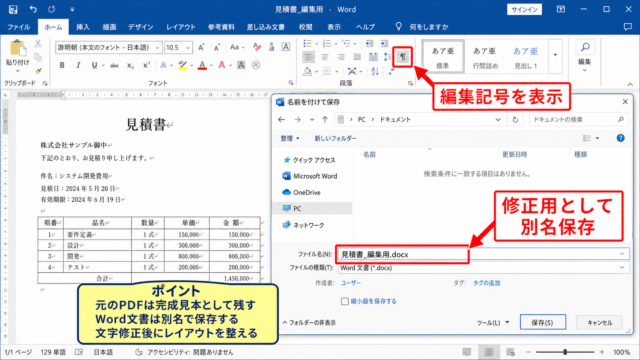Screen dimensions: 640x360
Task: Click 新しいフォルダー button
Action: (336, 138)
